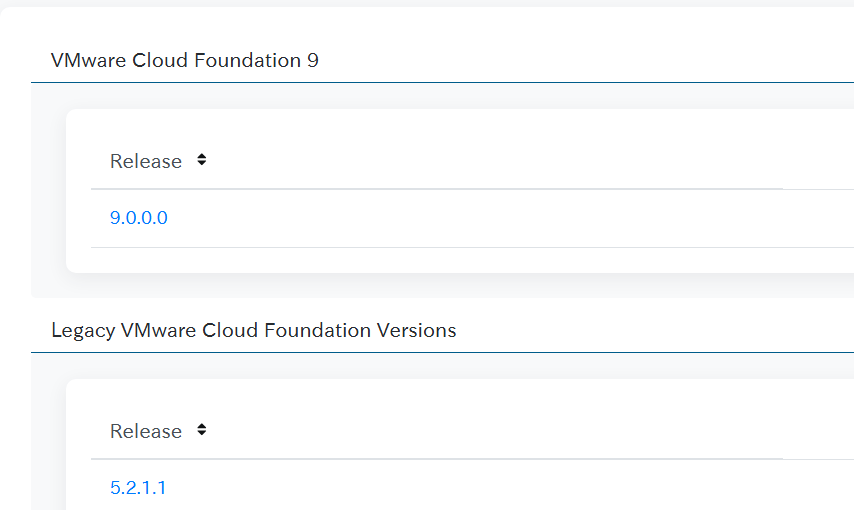The height and width of the screenshot is (510, 854).
Task: Select Legacy VMware Cloud Foundation Versions heading
Action: coord(254,330)
